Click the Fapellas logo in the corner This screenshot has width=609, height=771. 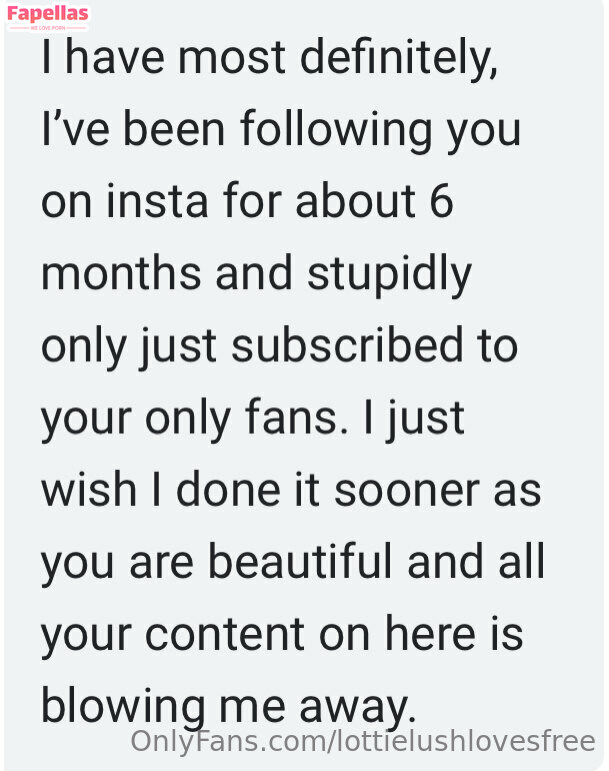coord(47,14)
